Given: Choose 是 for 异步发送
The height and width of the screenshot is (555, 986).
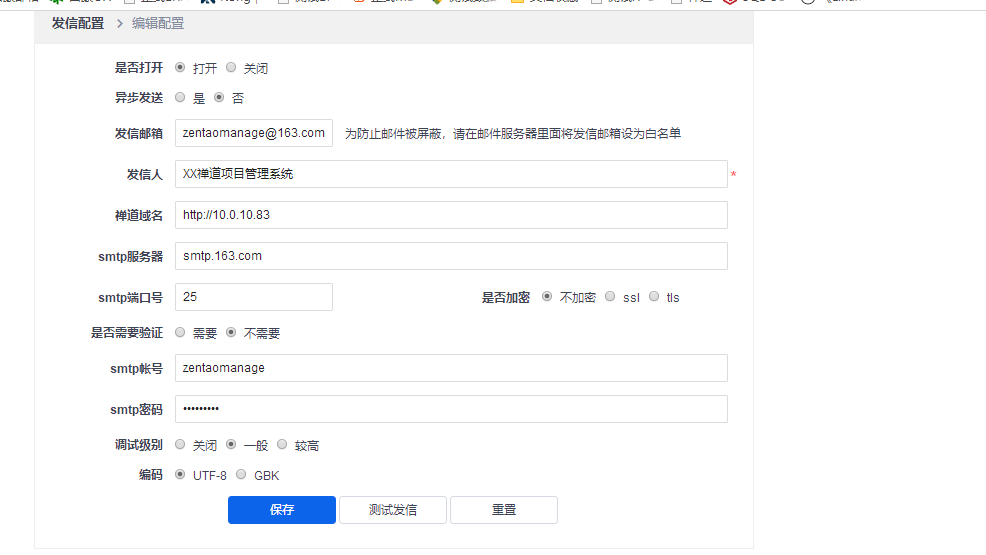Looking at the screenshot, I should [180, 97].
